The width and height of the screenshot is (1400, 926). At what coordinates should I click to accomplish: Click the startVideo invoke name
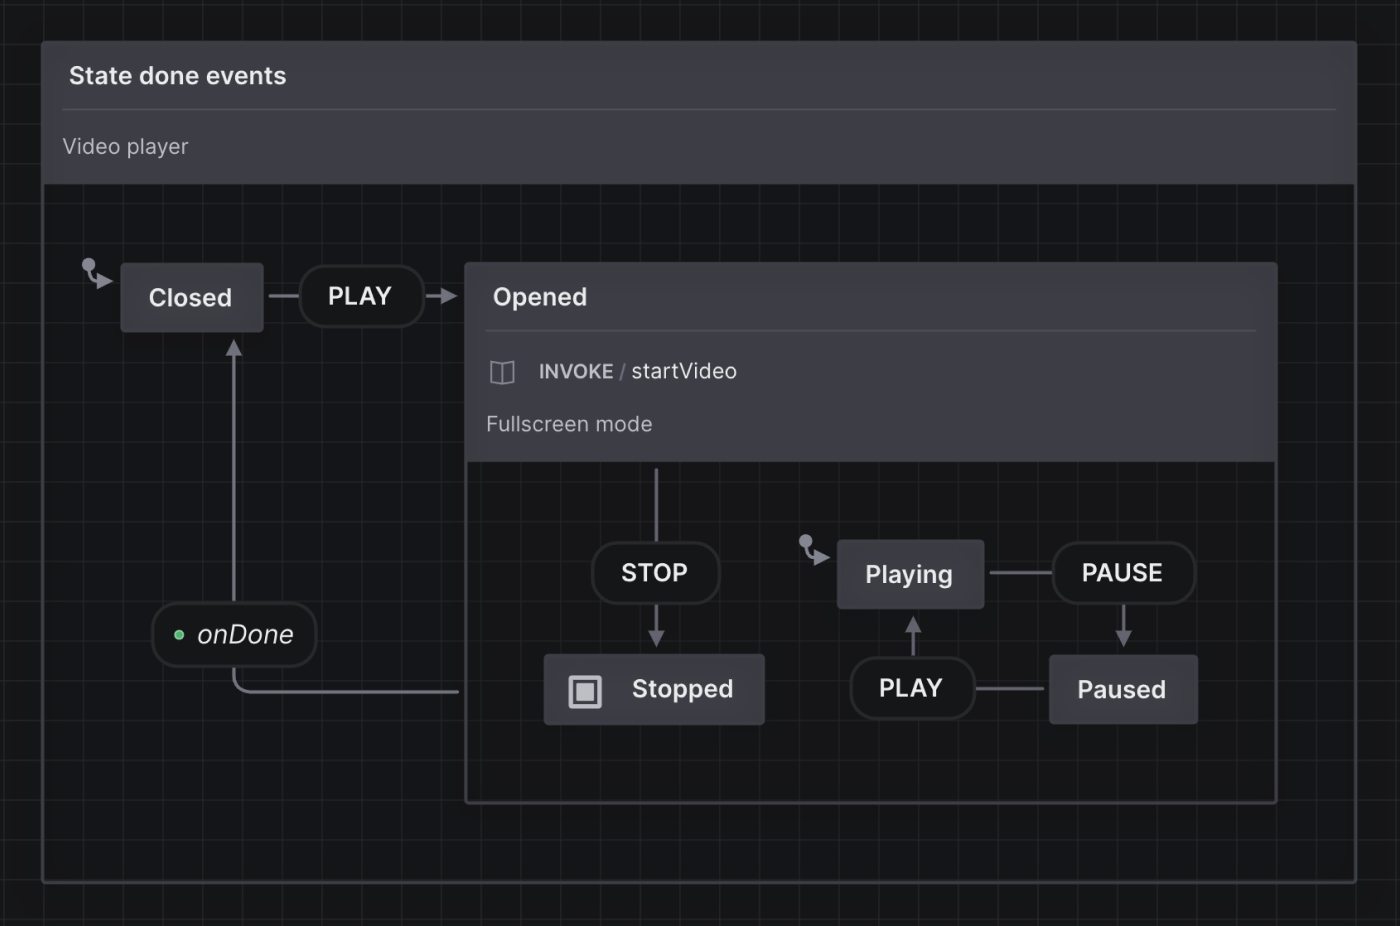(684, 371)
